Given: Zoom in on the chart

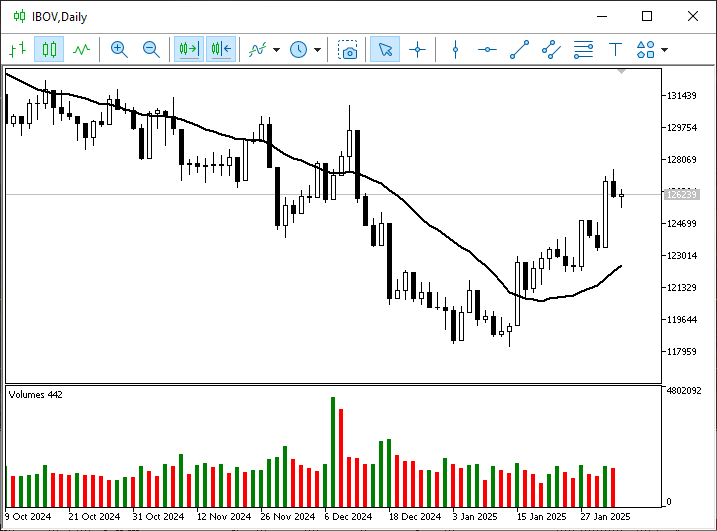Looking at the screenshot, I should click(x=119, y=49).
